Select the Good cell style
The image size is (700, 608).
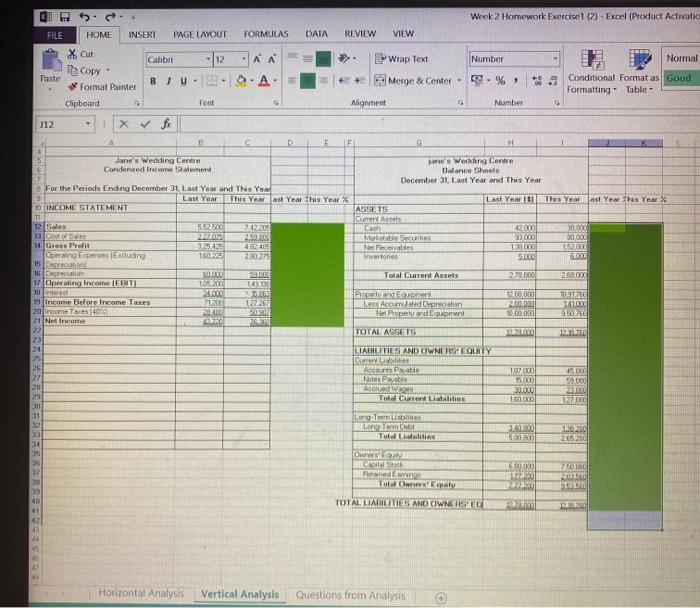(x=681, y=79)
